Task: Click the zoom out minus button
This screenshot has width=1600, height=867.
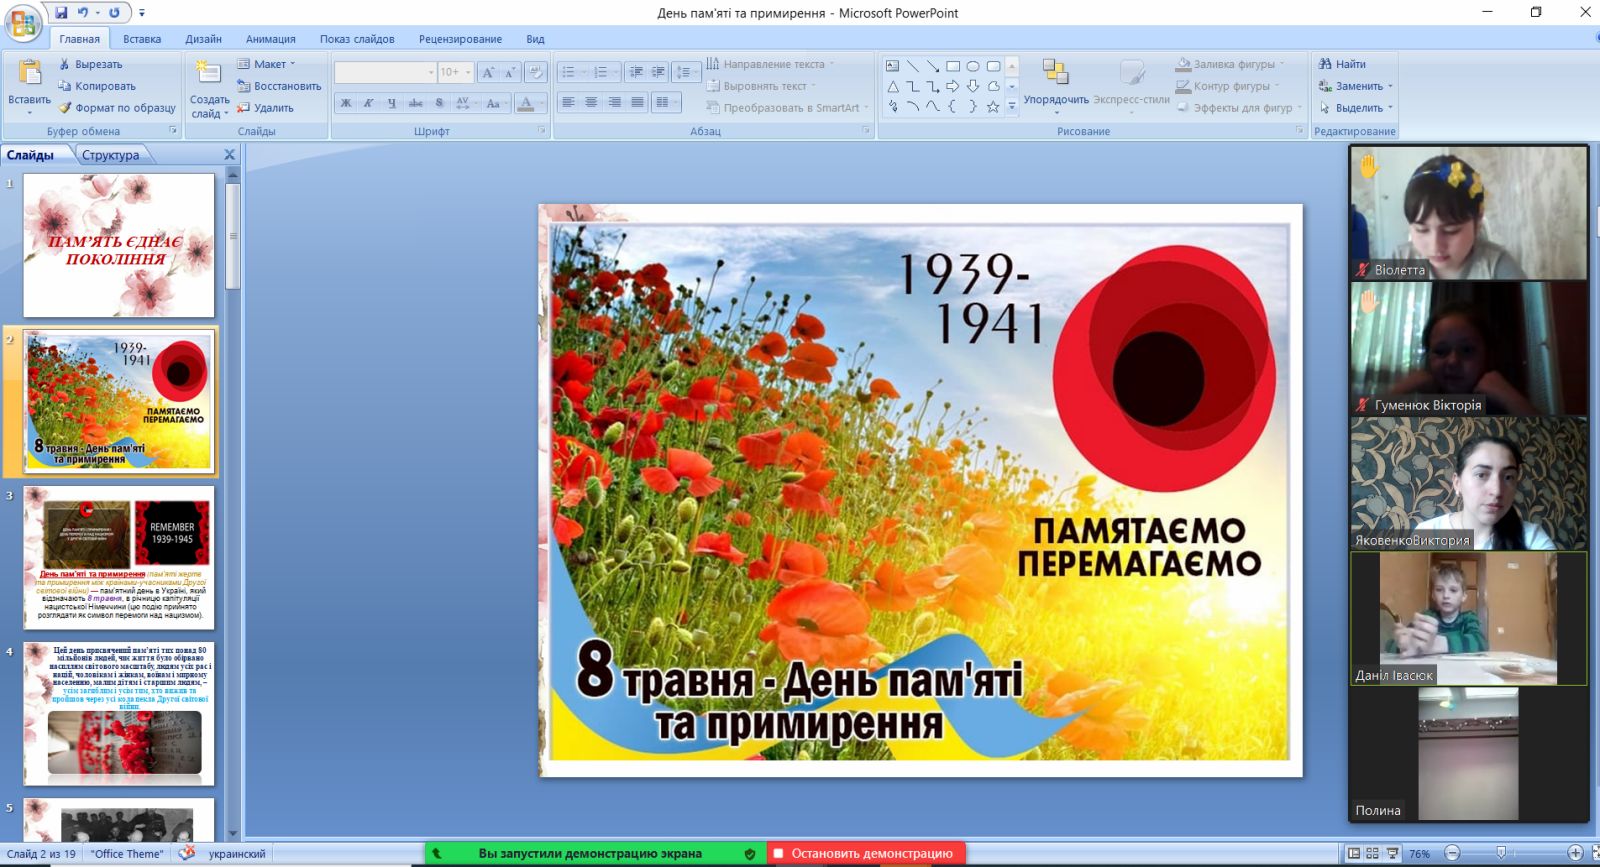Action: pyautogui.click(x=1453, y=853)
